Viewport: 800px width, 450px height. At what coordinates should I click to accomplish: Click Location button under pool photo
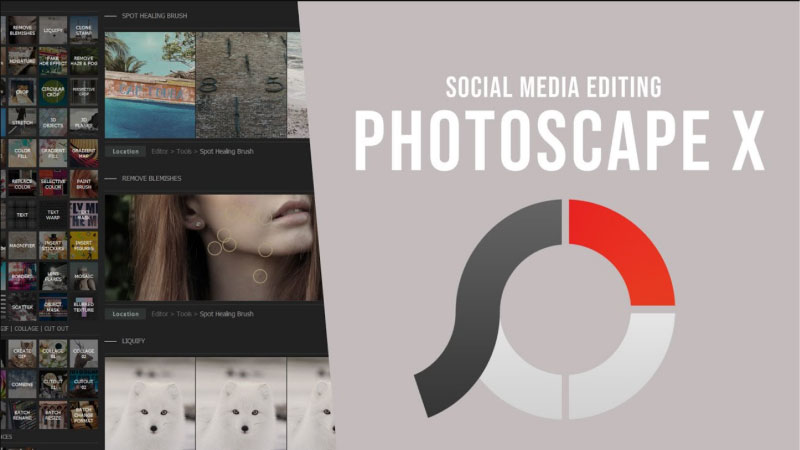tap(126, 152)
